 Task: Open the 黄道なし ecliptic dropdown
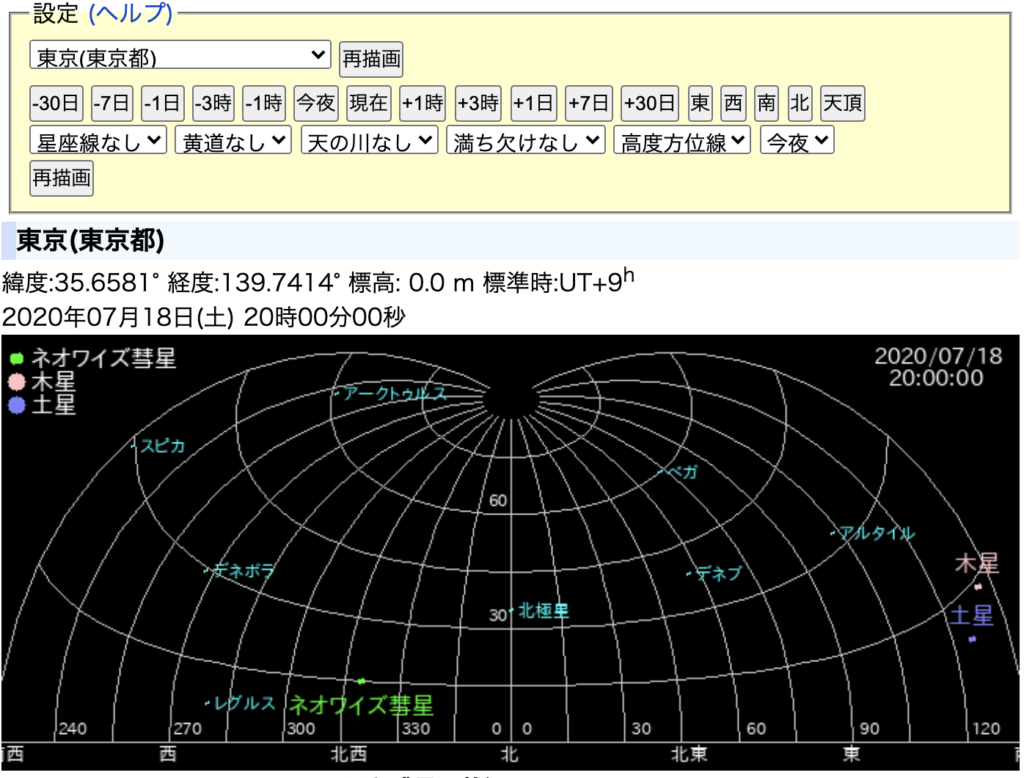[233, 141]
